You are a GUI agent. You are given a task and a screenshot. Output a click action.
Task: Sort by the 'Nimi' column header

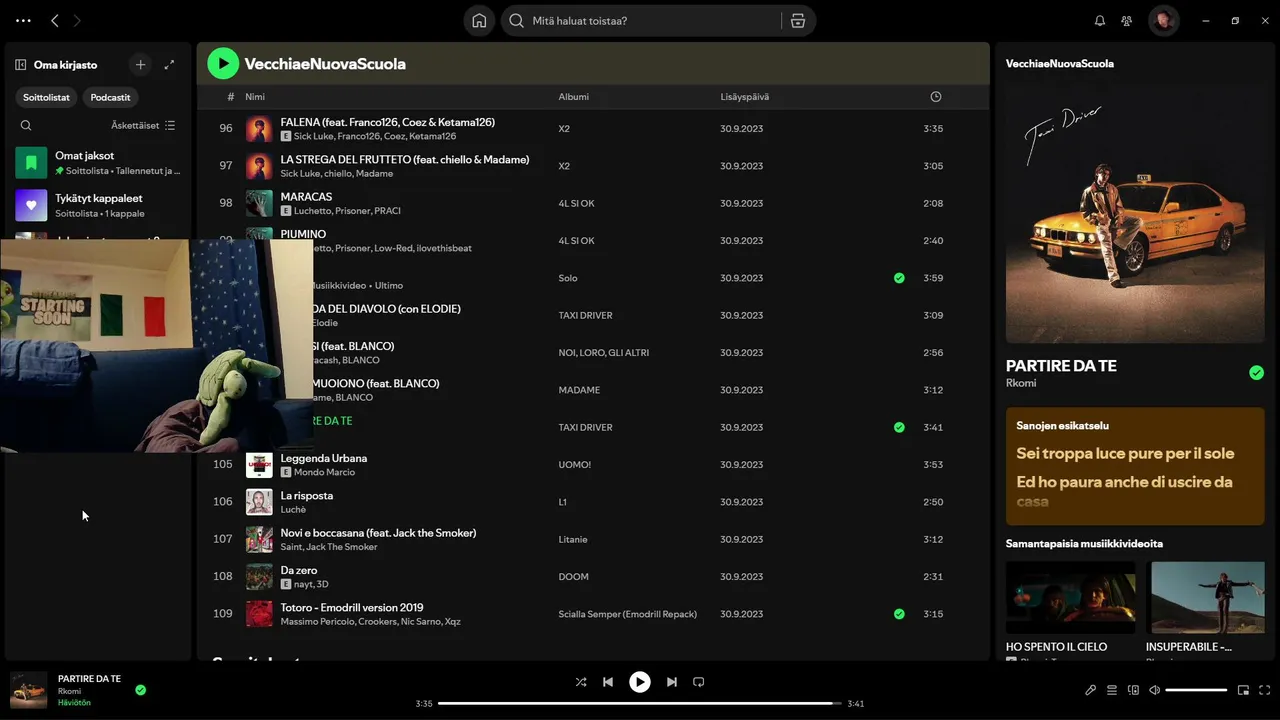pyautogui.click(x=255, y=97)
